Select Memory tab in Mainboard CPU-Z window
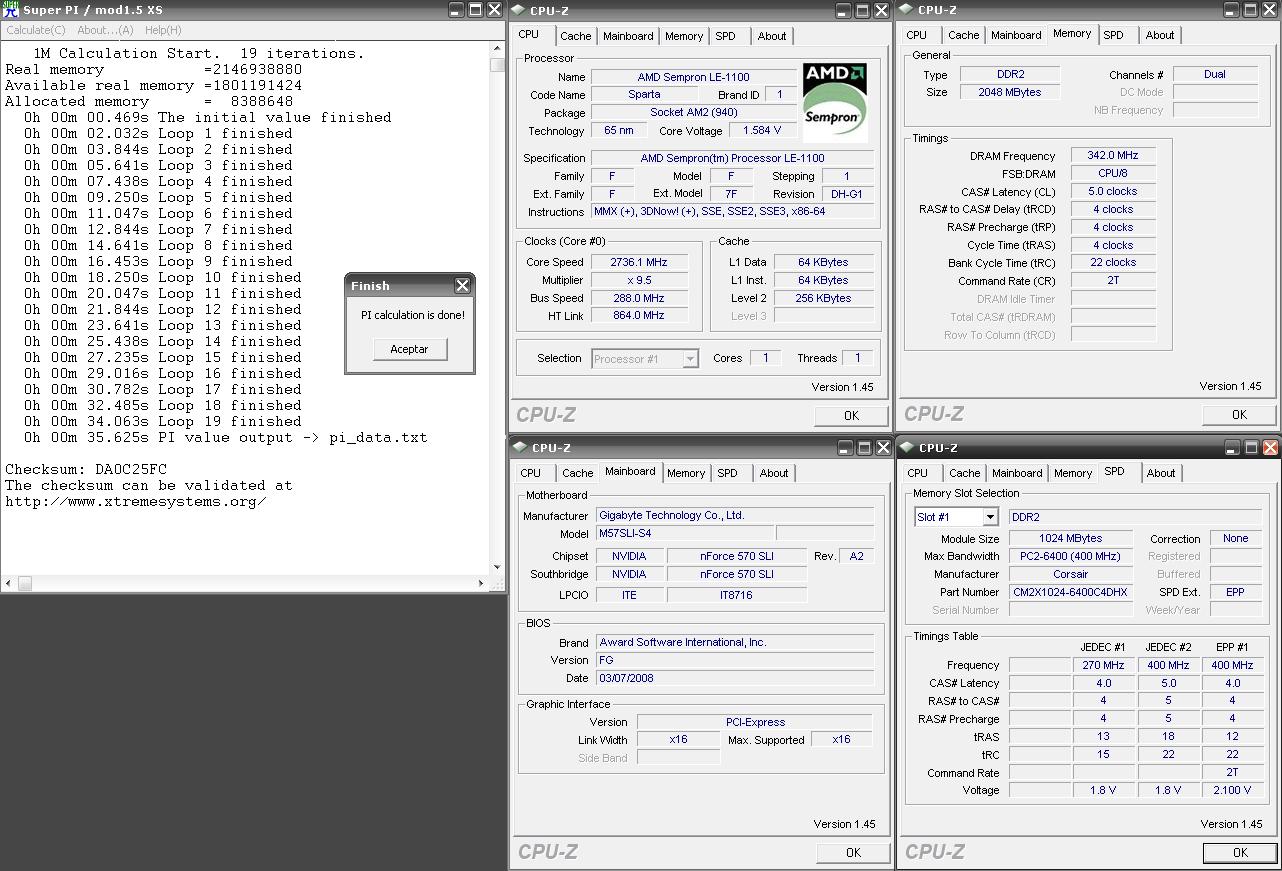The width and height of the screenshot is (1282, 871). [x=686, y=473]
